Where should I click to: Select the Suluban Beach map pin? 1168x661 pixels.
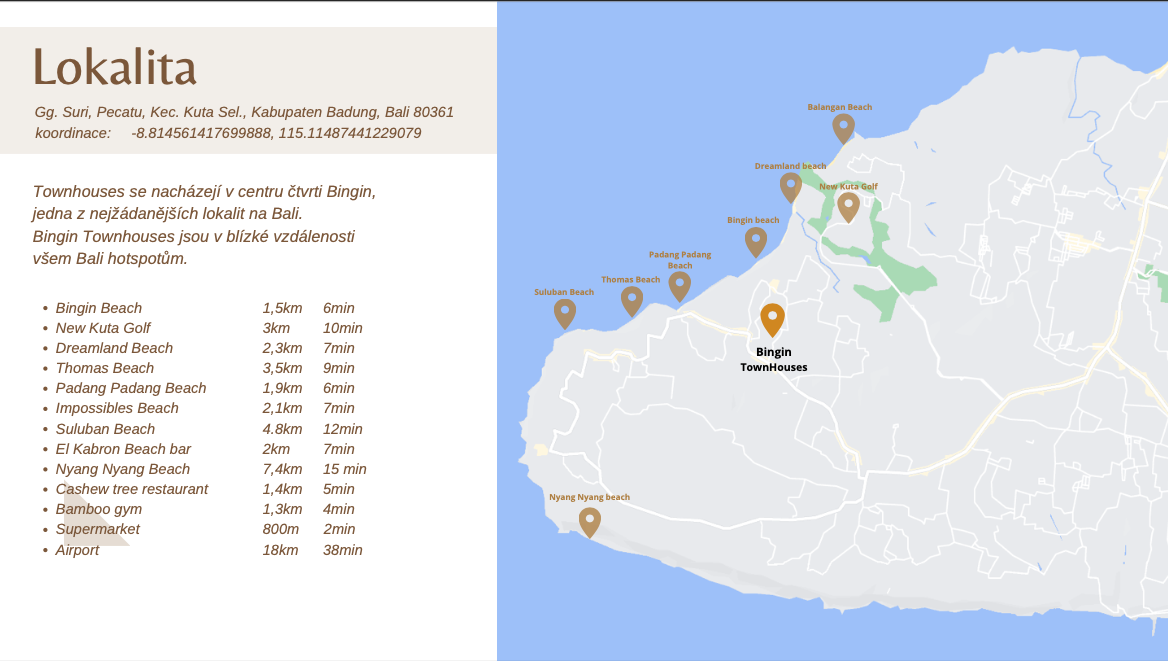(x=565, y=313)
